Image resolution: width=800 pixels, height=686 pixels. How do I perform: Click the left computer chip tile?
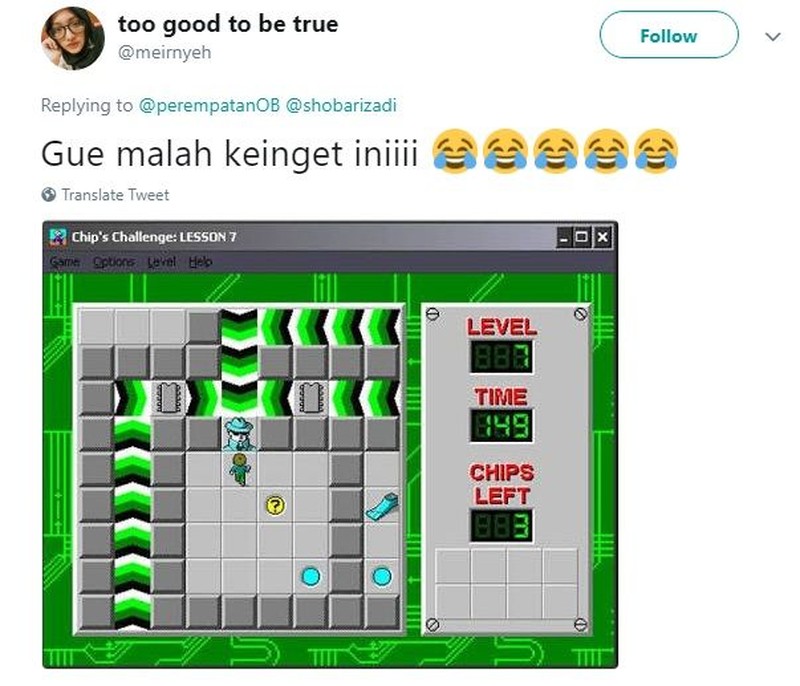coord(168,397)
